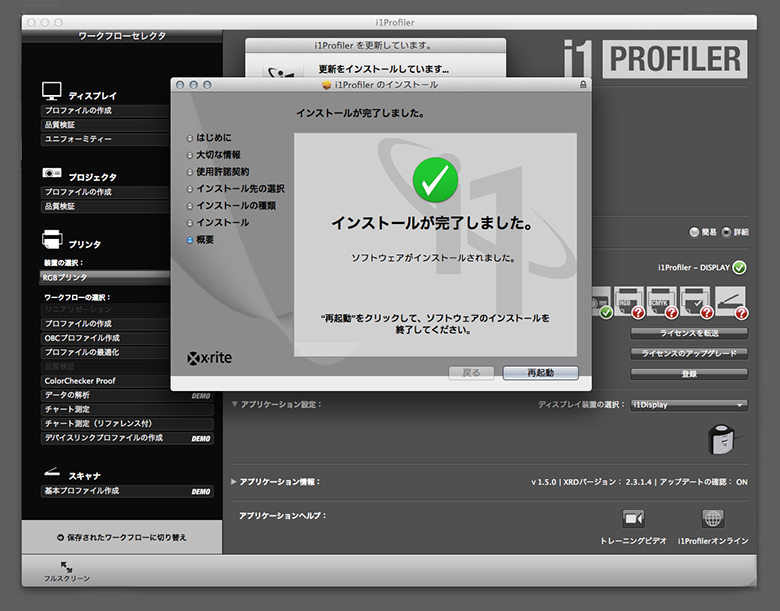Expand the アプリケーション情報 section
The height and width of the screenshot is (611, 780).
click(x=236, y=482)
